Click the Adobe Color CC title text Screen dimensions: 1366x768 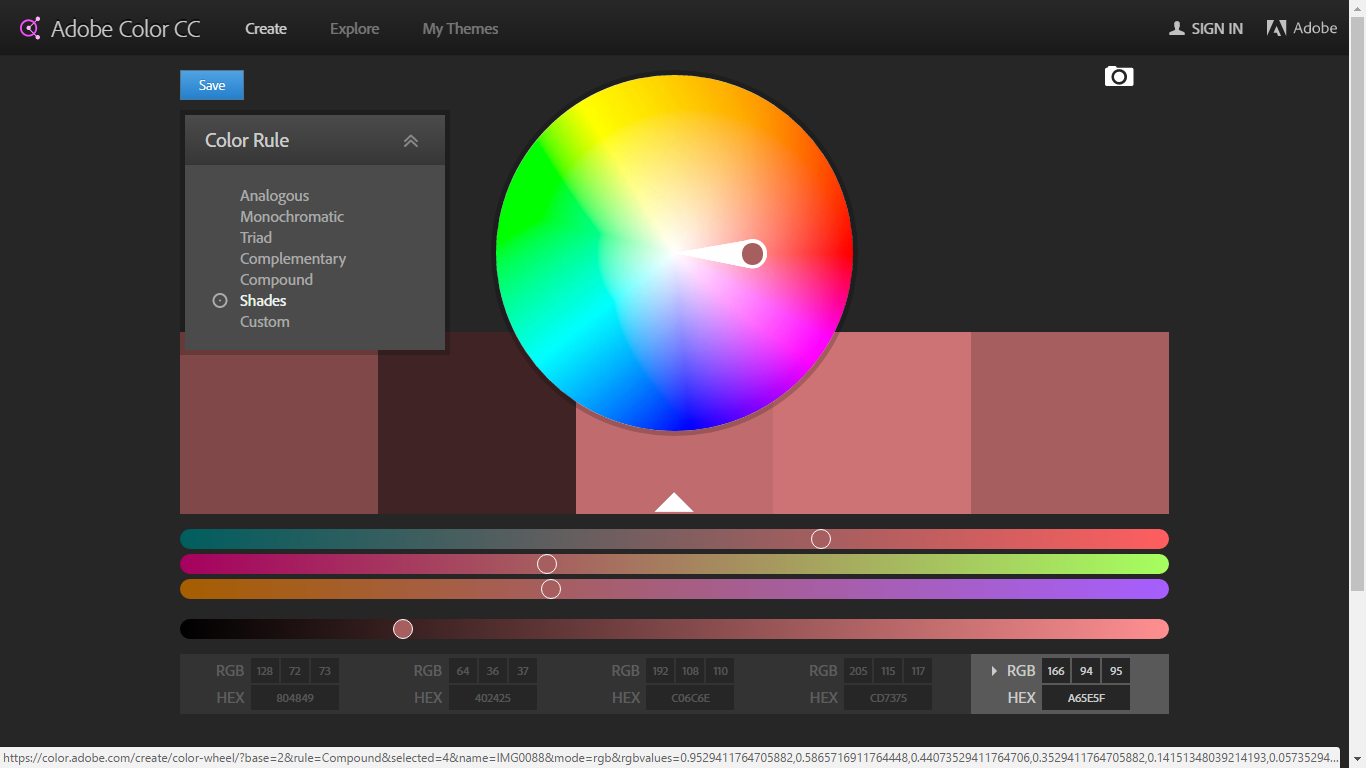point(126,29)
